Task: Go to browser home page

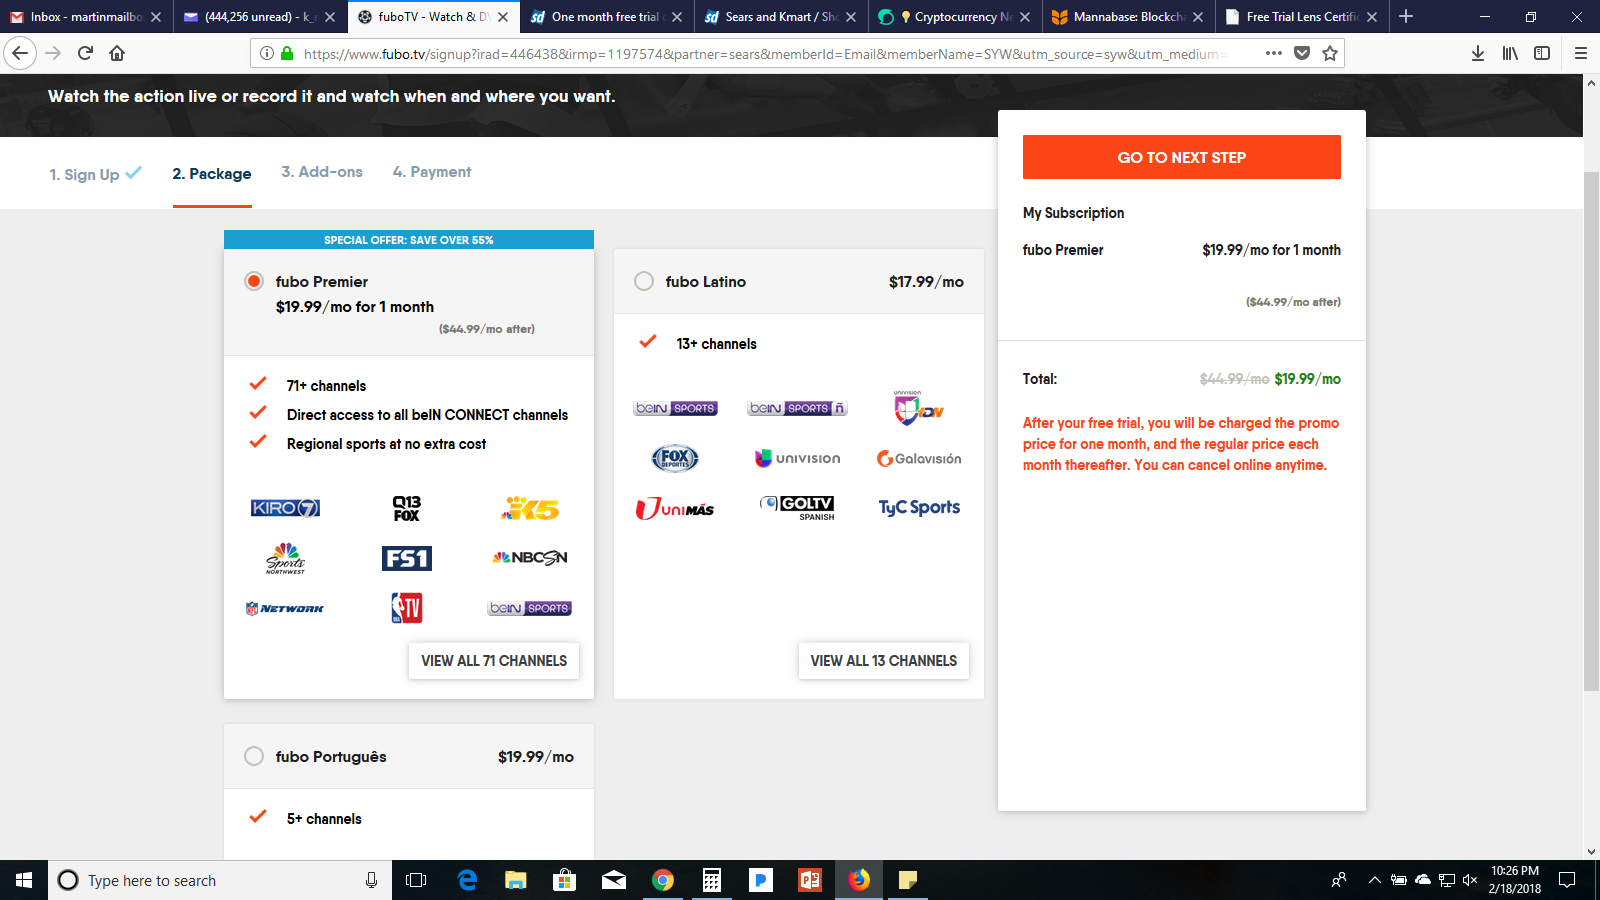Action: point(117,53)
